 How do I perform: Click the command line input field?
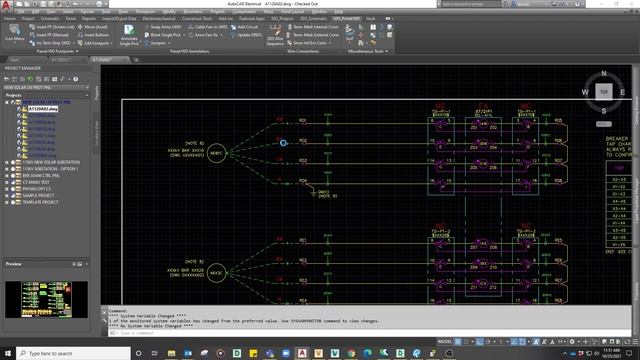coord(369,333)
